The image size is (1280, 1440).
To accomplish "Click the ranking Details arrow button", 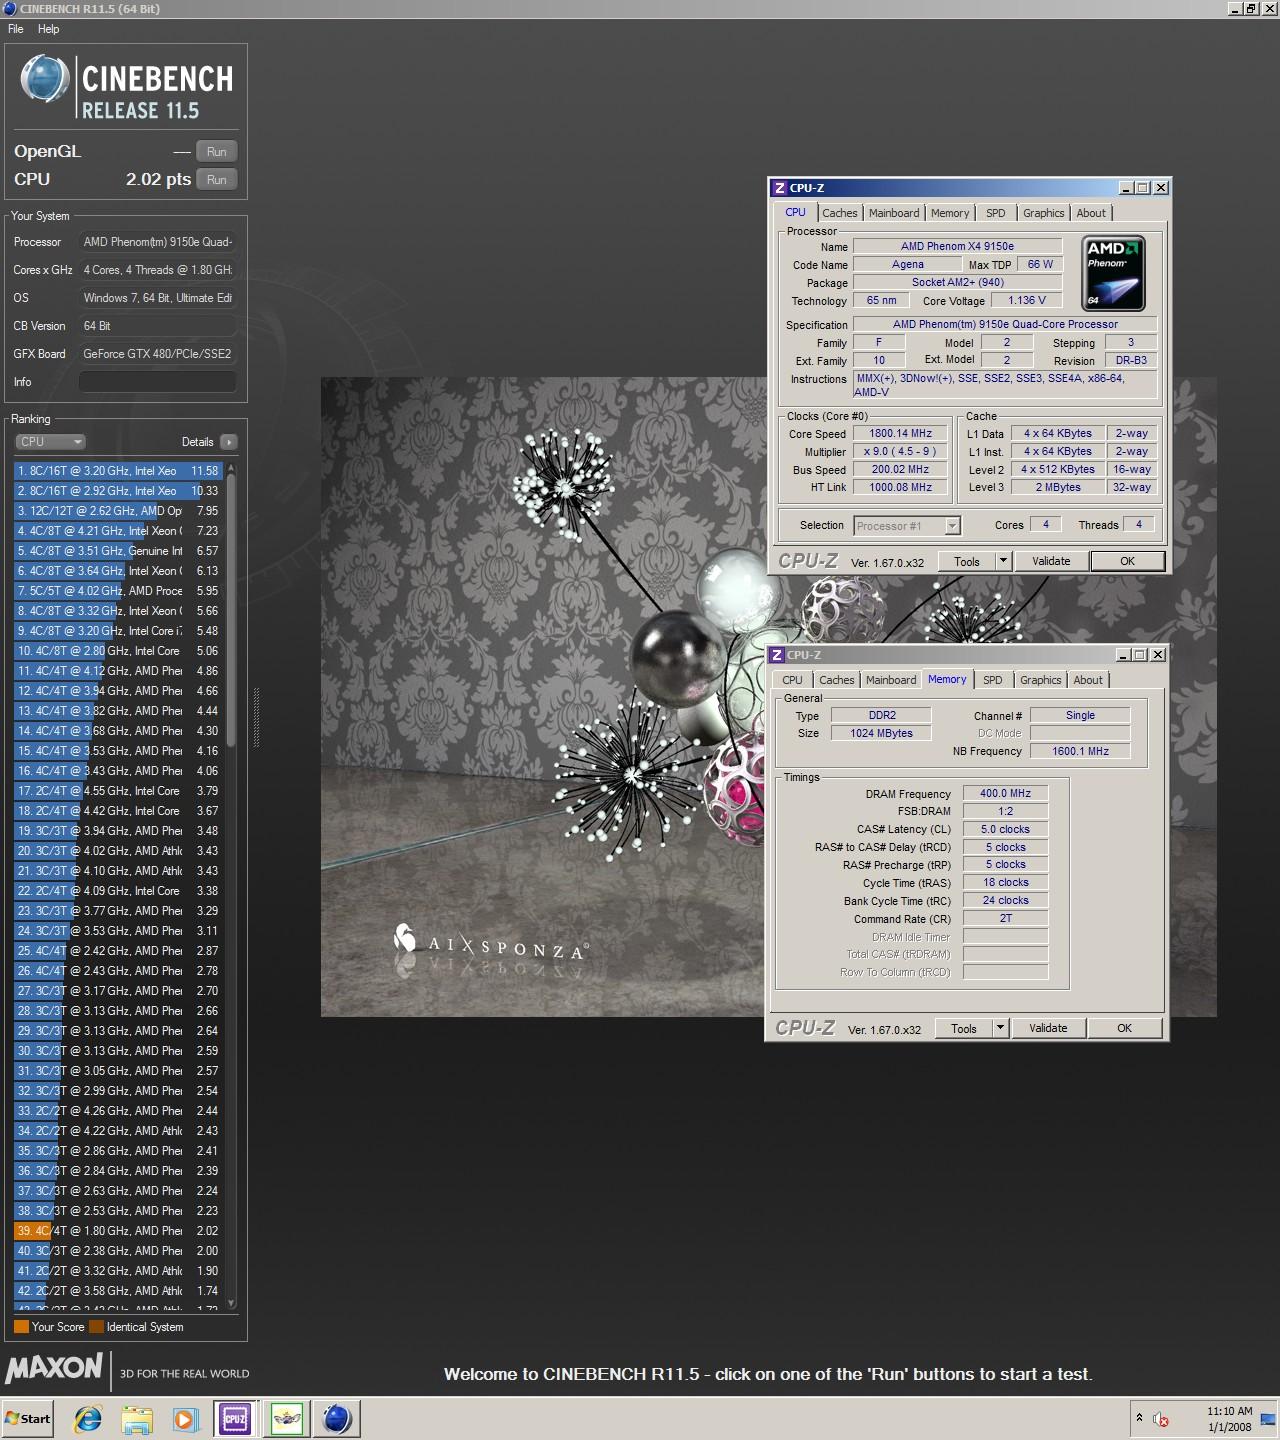I will coord(228,441).
